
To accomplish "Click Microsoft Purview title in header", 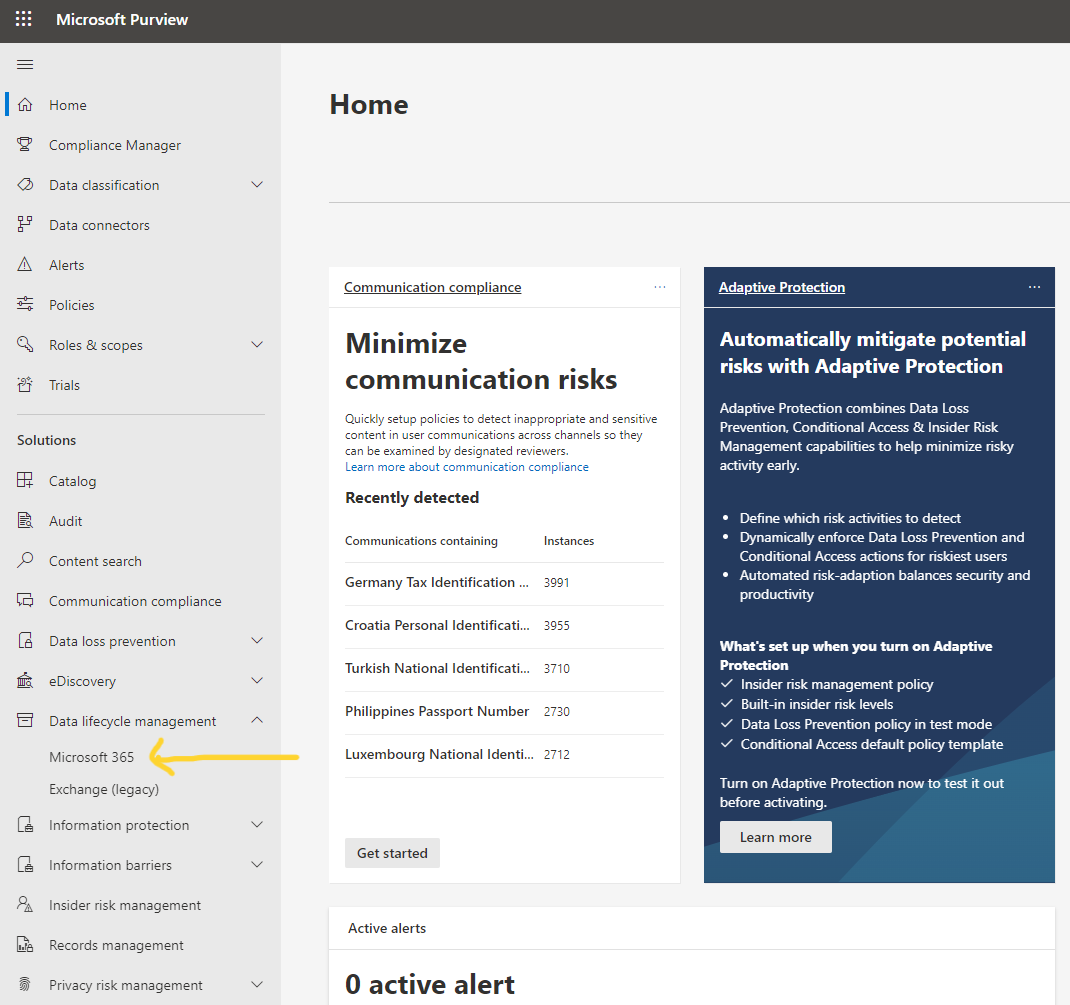I will click(x=122, y=20).
